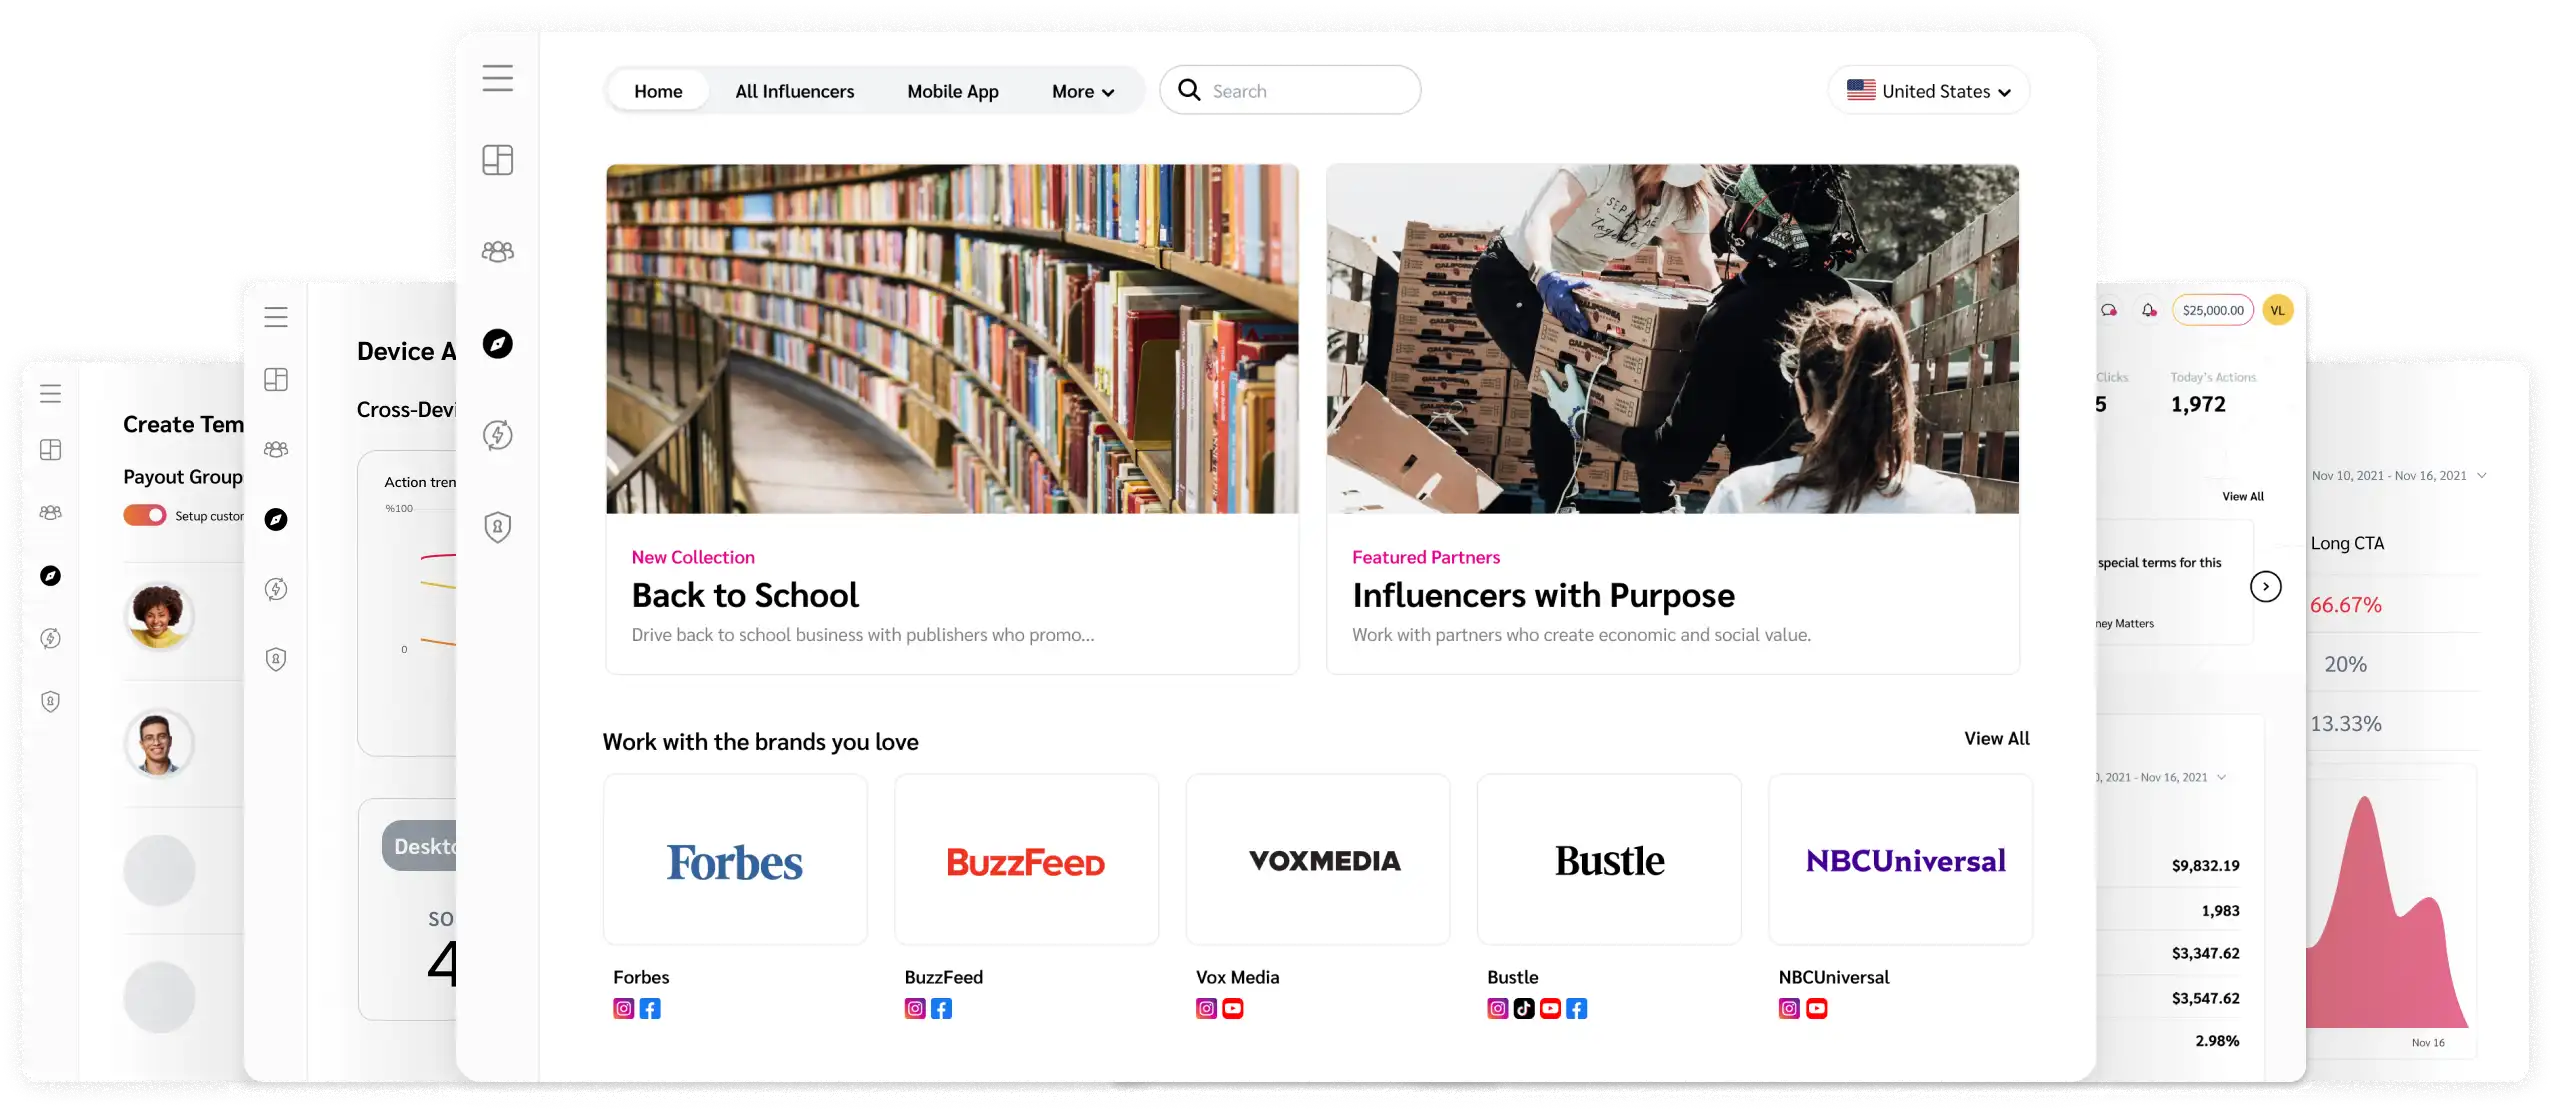This screenshot has height=1114, width=2555.
Task: Click View All brands link
Action: click(x=1996, y=738)
